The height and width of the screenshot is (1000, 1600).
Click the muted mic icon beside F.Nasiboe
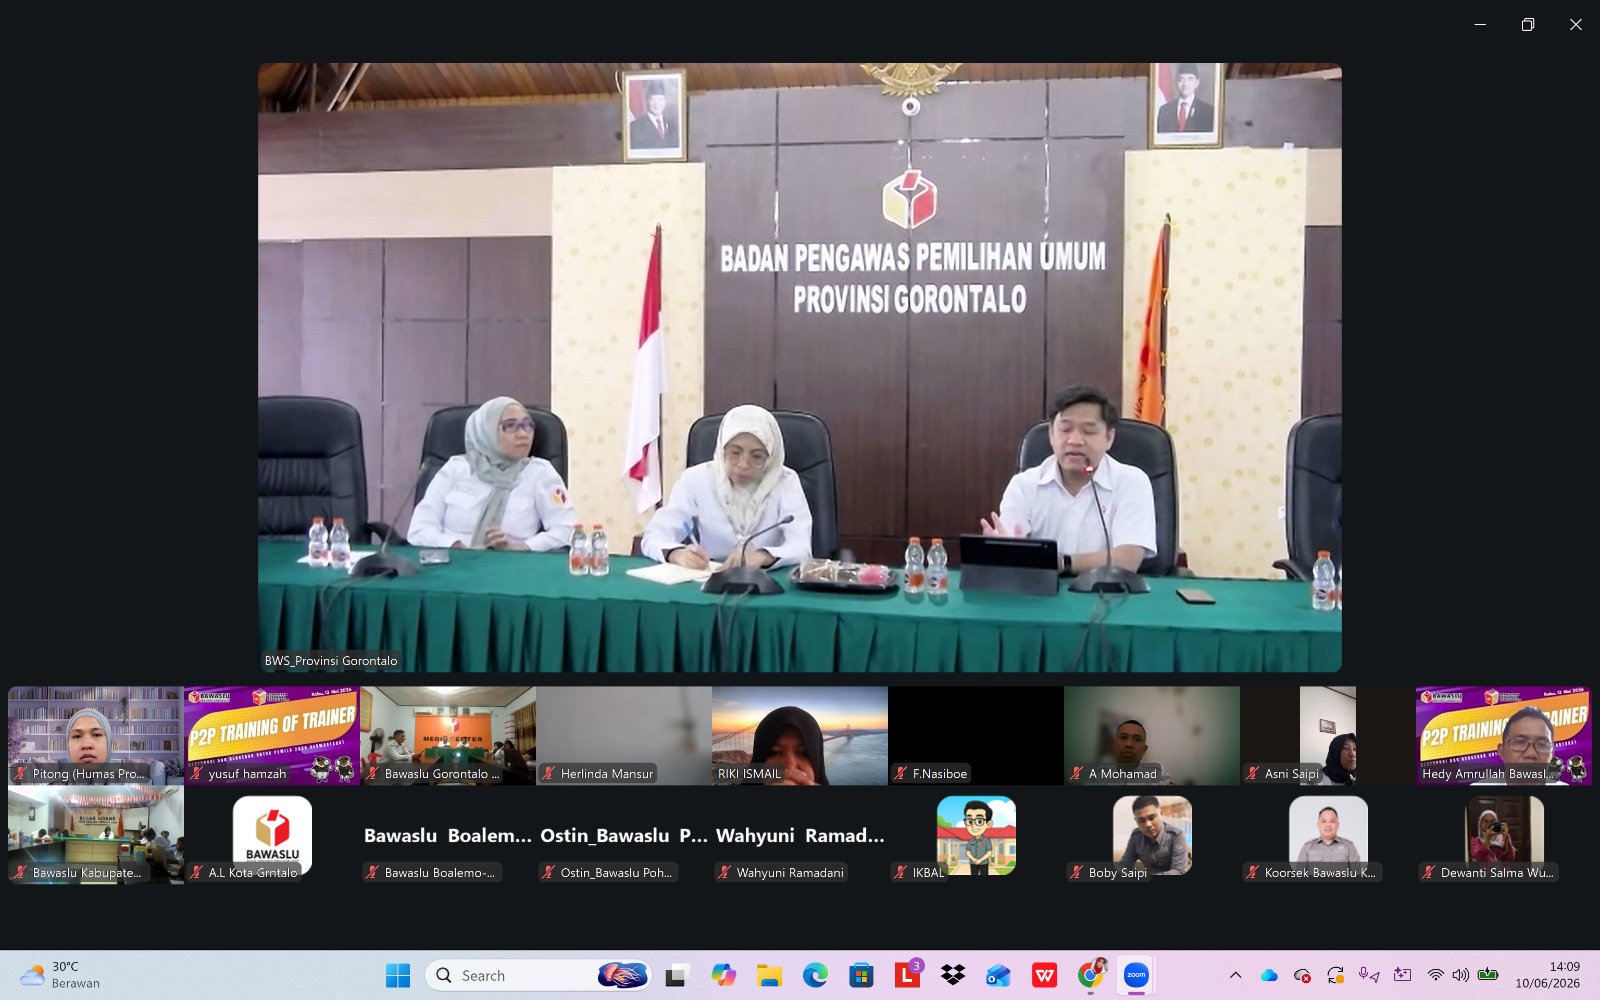tap(900, 773)
